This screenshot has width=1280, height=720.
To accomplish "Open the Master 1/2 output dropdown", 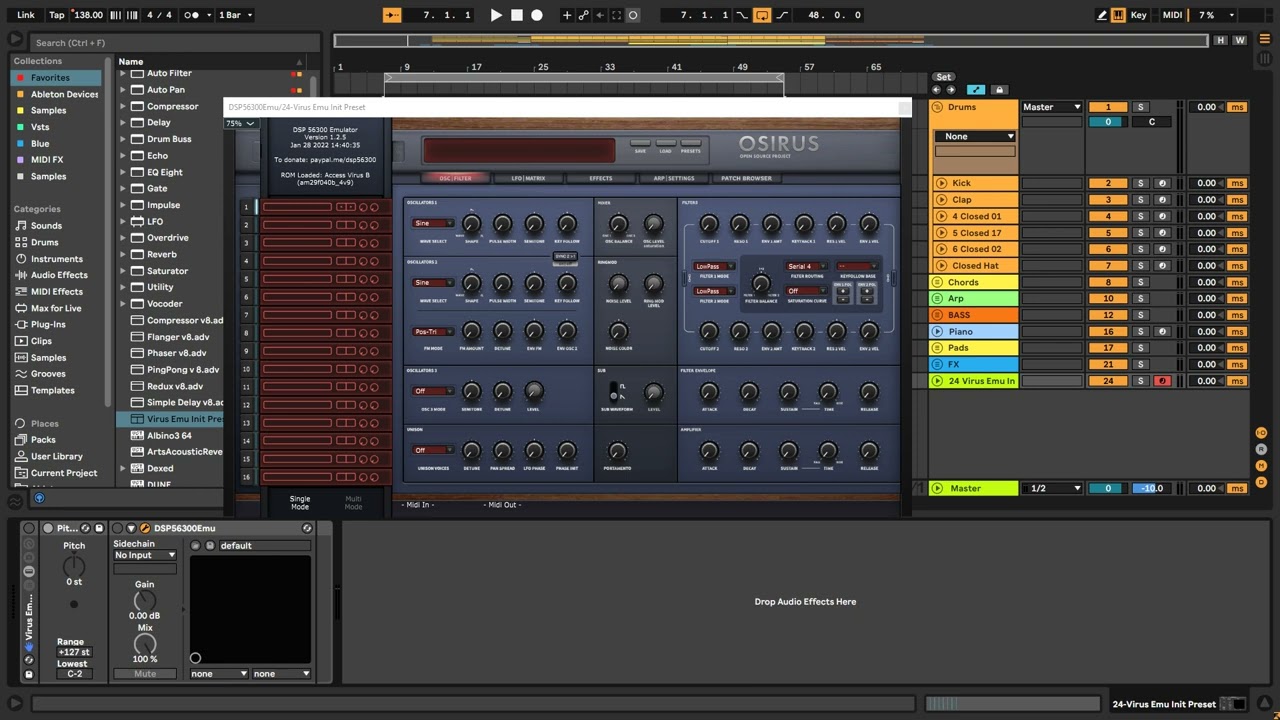I will pos(1052,488).
